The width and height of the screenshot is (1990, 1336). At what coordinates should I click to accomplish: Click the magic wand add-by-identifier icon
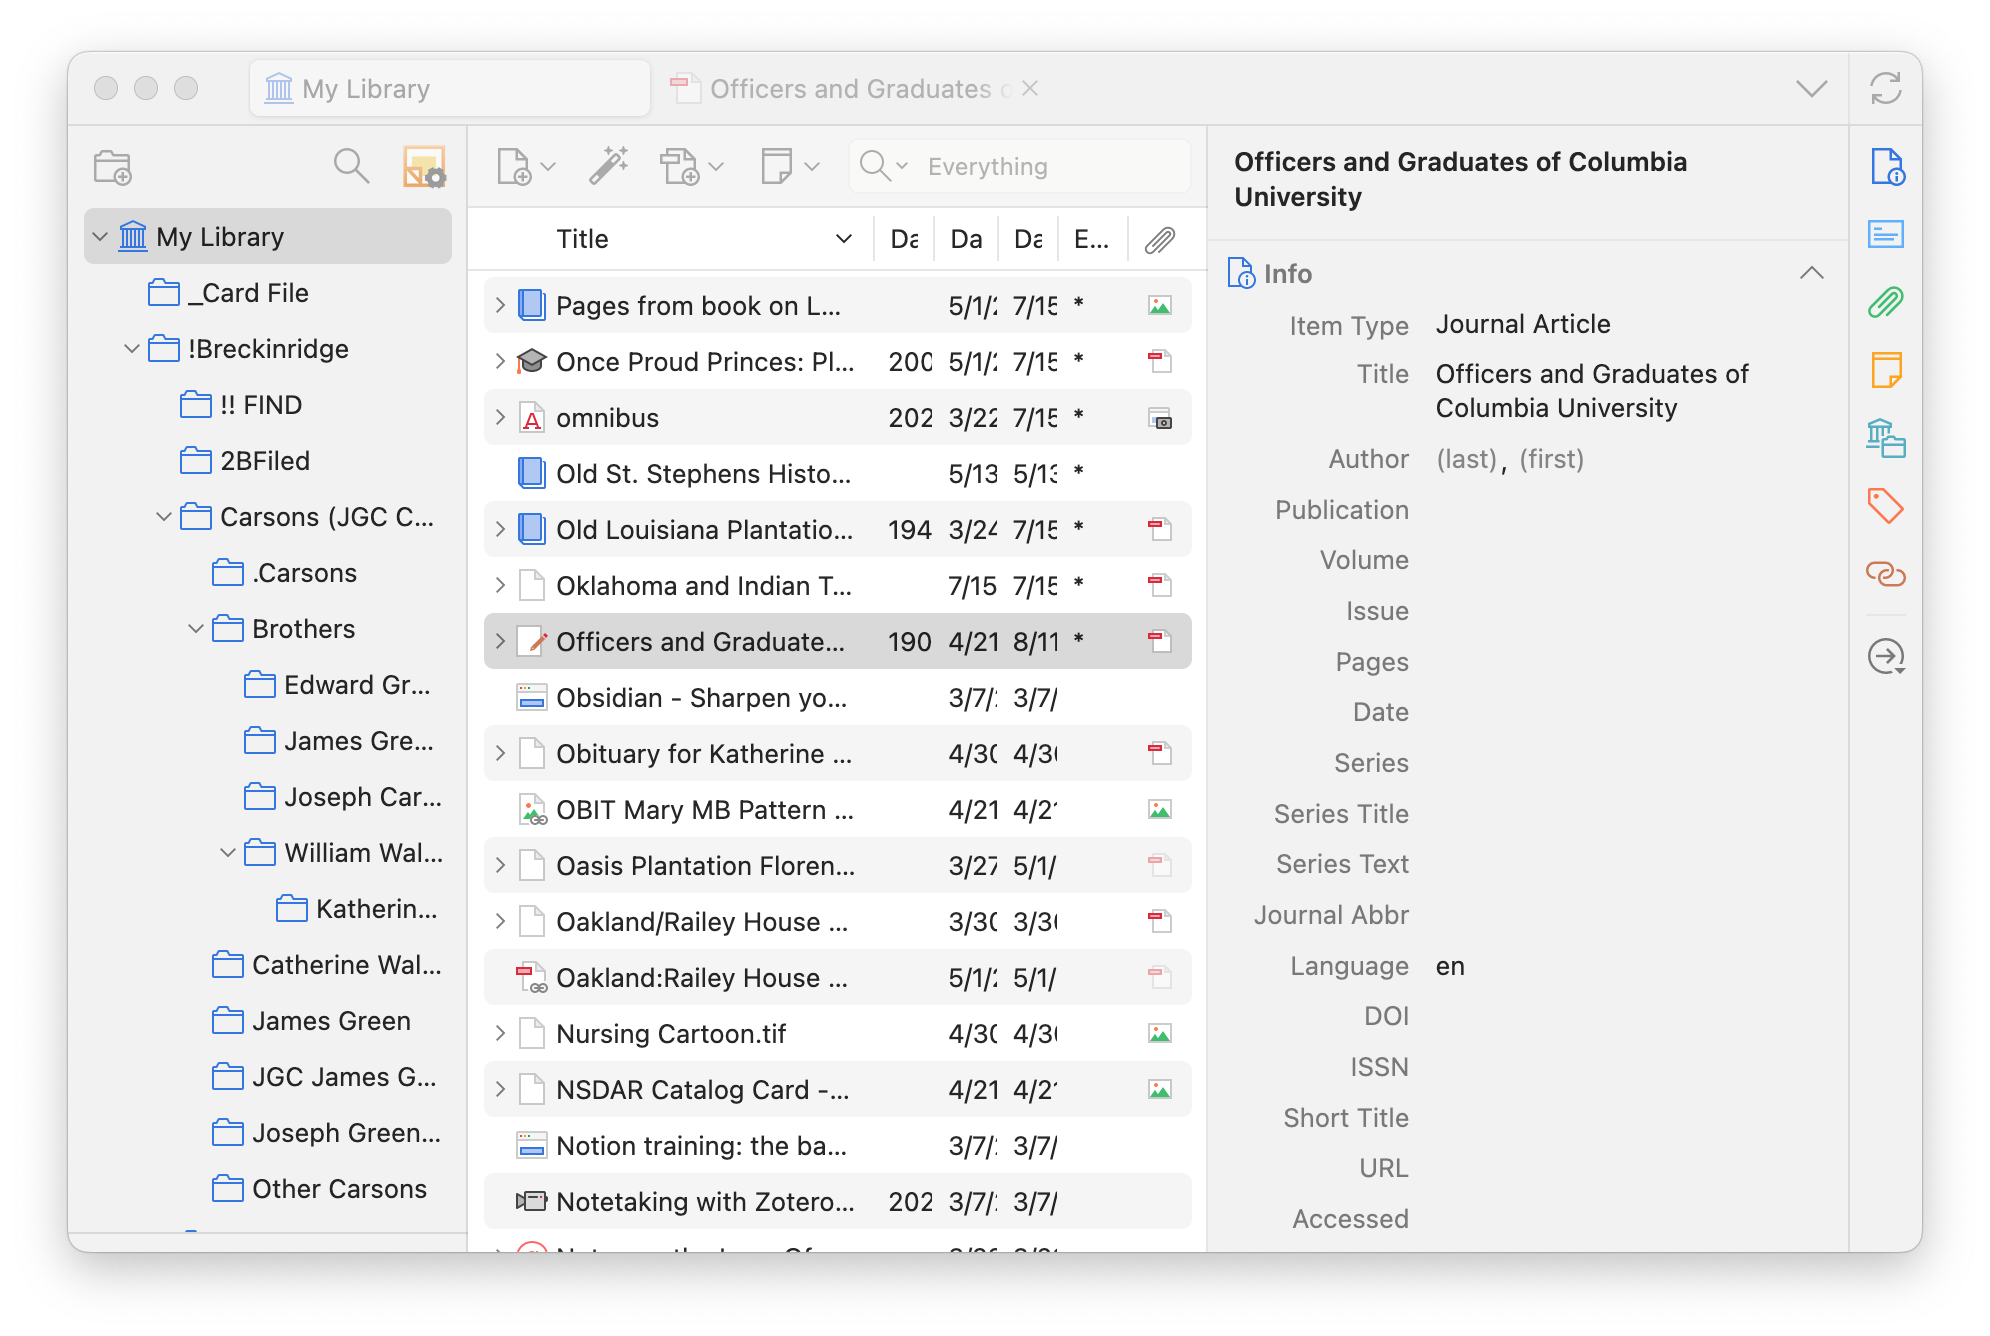point(608,166)
